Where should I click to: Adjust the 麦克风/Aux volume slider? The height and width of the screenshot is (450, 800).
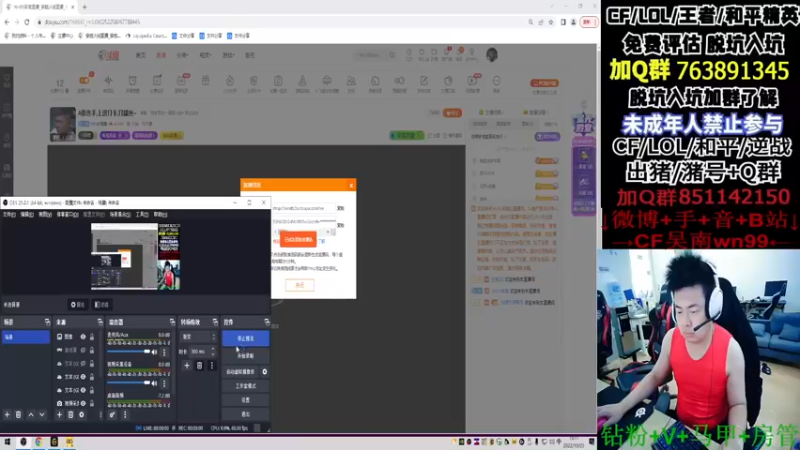129,352
